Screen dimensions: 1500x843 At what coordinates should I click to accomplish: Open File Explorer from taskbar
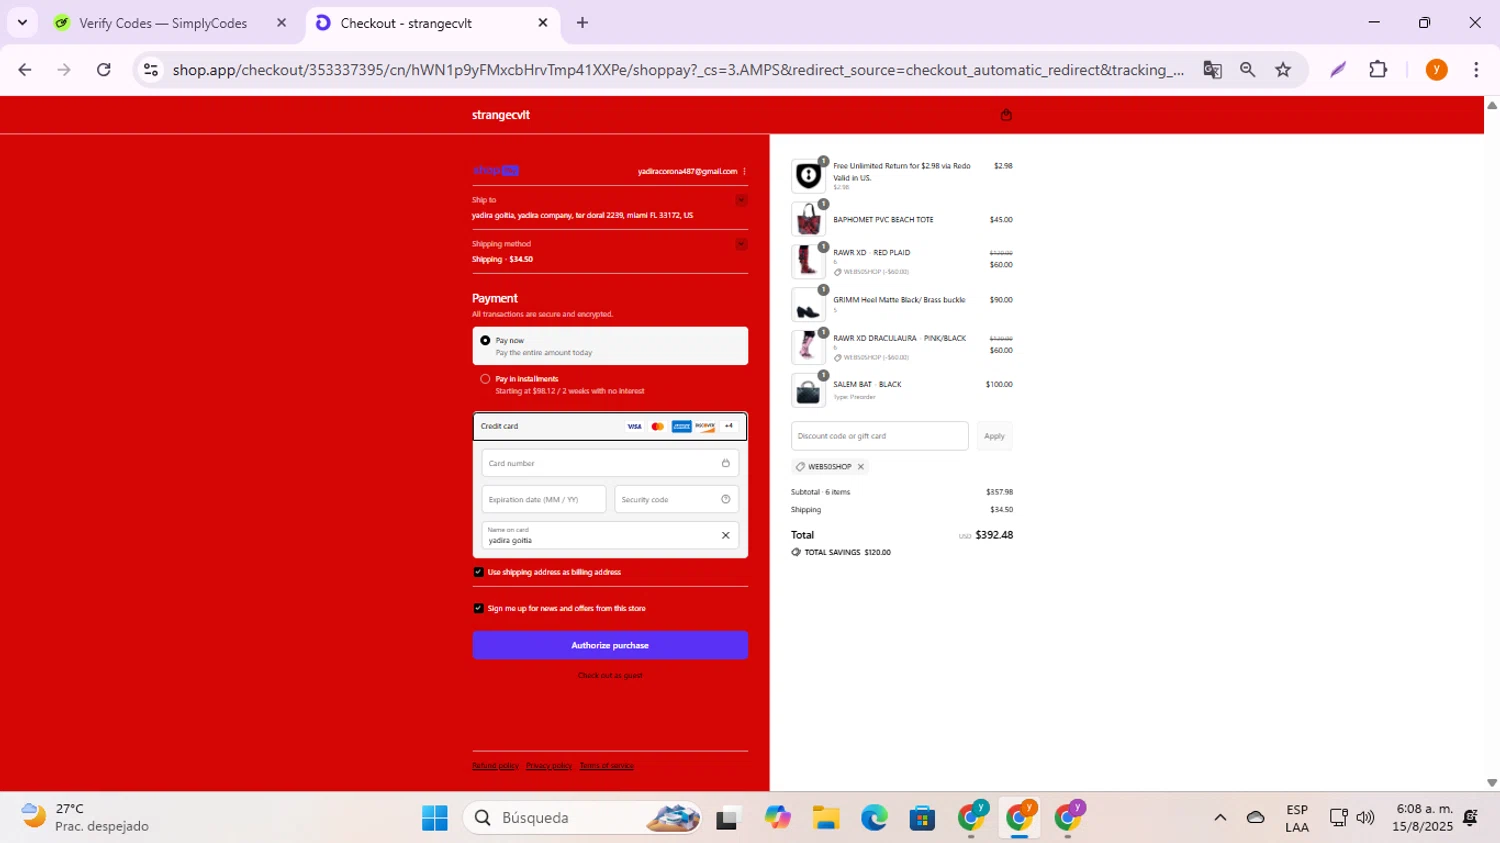(826, 818)
